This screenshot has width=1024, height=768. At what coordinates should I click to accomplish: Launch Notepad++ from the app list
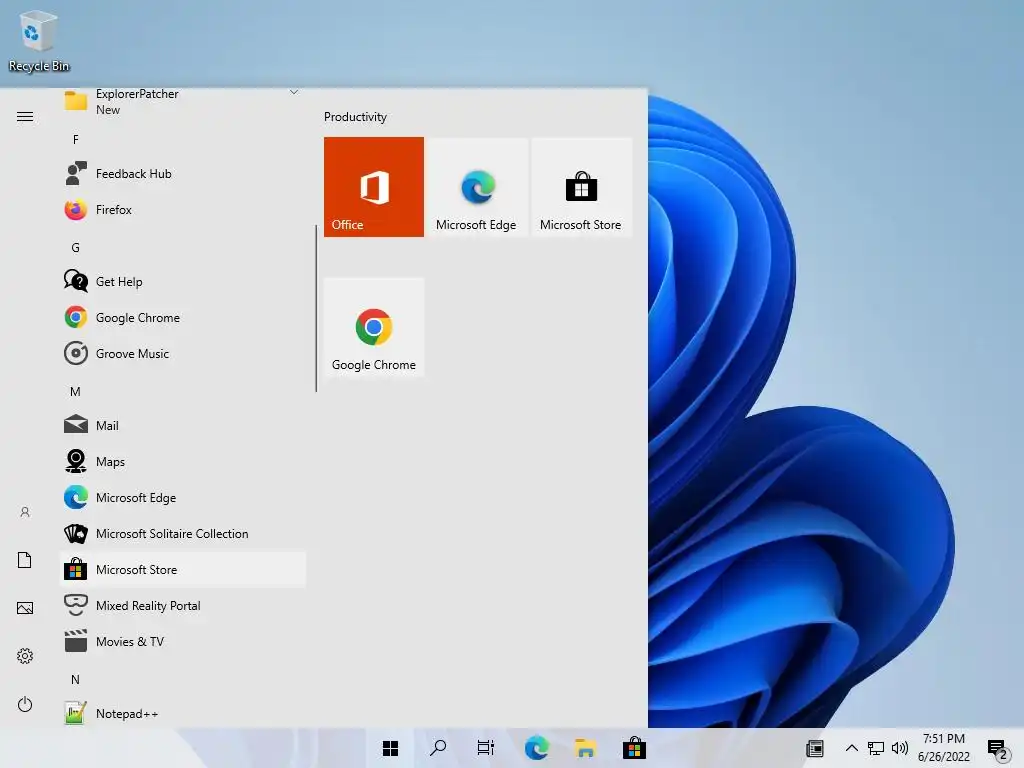[x=183, y=713]
